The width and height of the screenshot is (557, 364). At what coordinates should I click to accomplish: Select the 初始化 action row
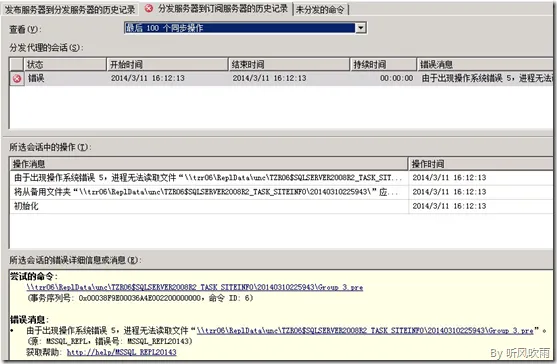tap(281, 206)
